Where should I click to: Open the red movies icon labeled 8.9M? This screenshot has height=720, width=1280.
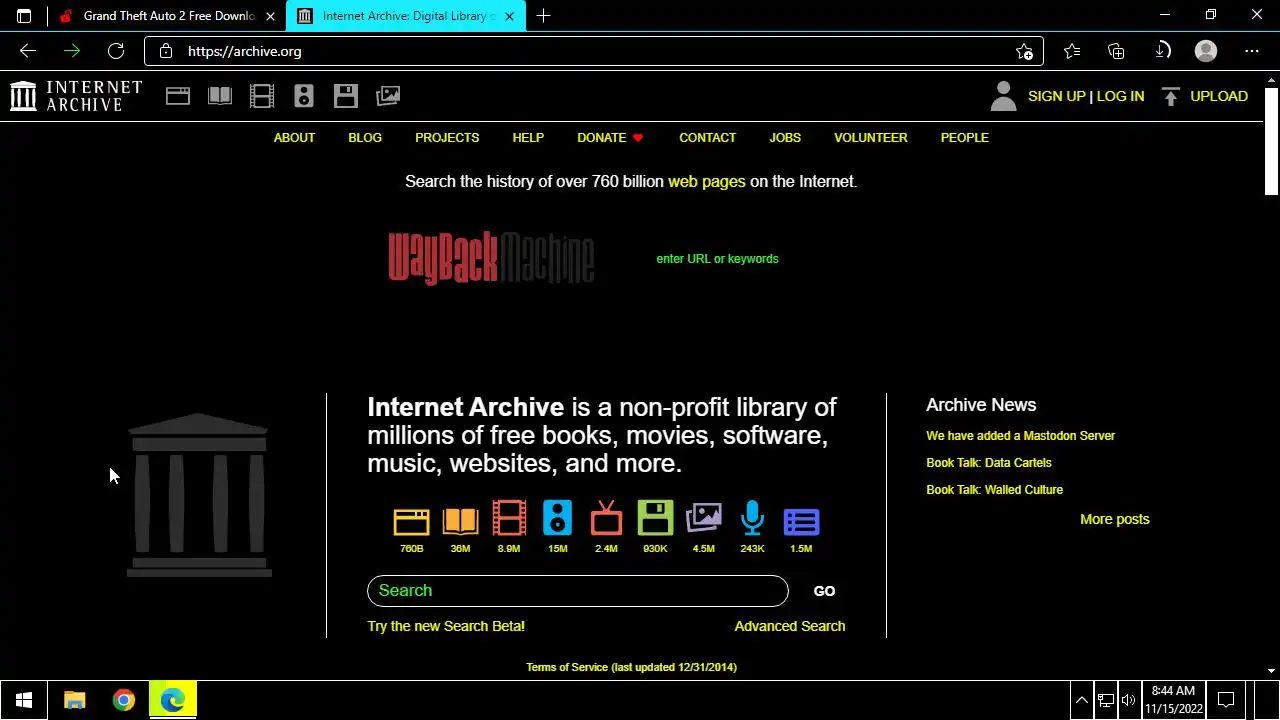coord(509,519)
